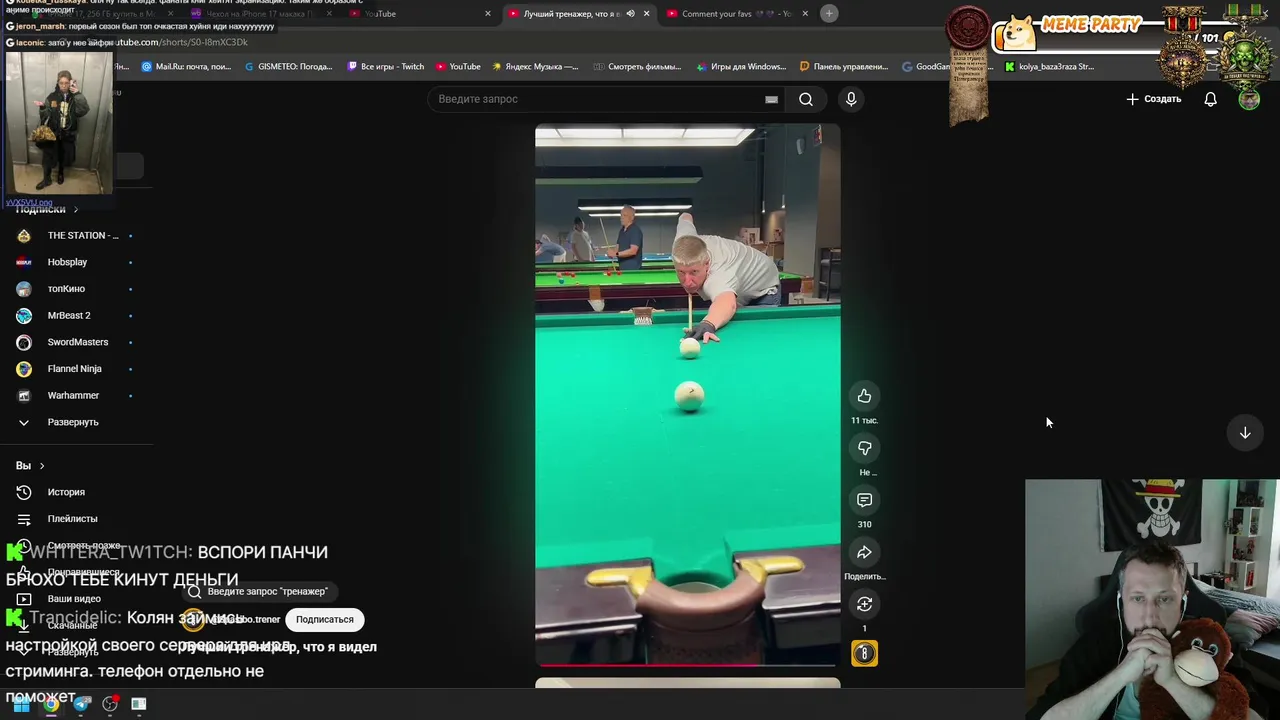Open Скачанные in the sidebar

[75, 625]
